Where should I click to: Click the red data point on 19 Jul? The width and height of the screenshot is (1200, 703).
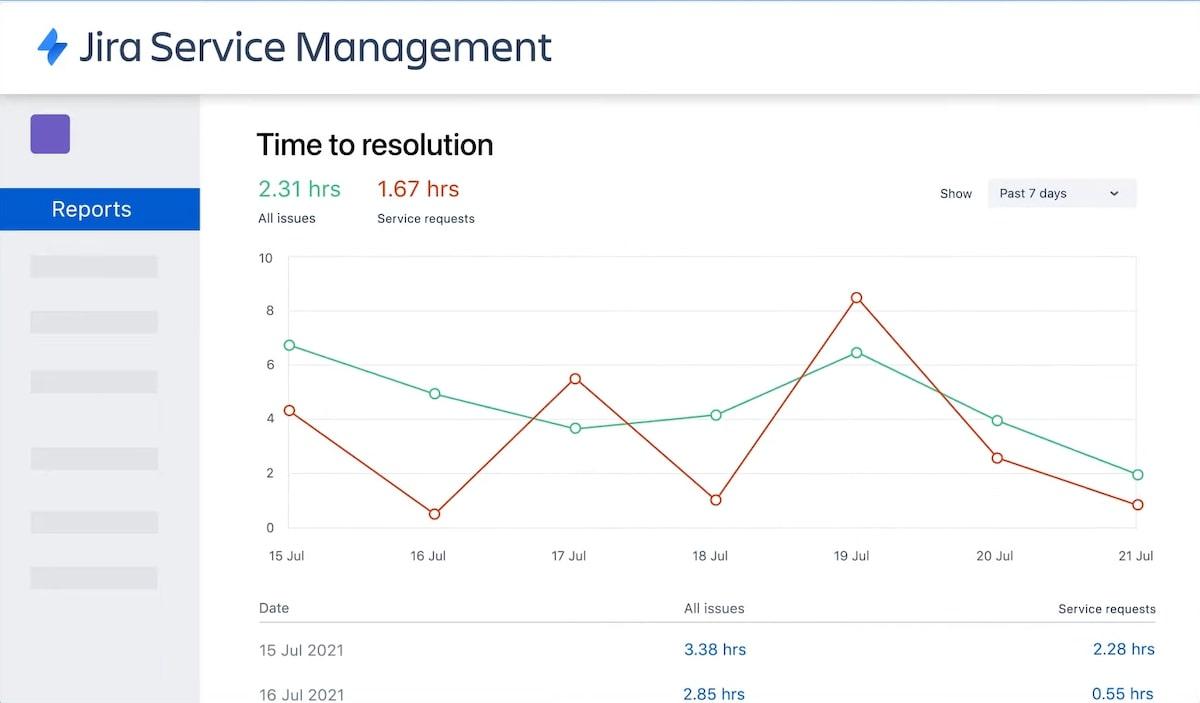click(x=857, y=298)
